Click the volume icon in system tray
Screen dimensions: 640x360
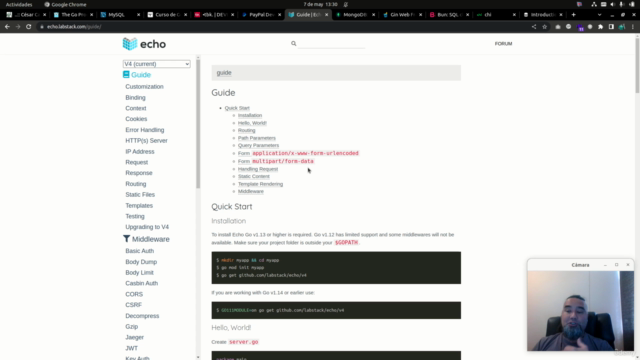[x=612, y=4]
